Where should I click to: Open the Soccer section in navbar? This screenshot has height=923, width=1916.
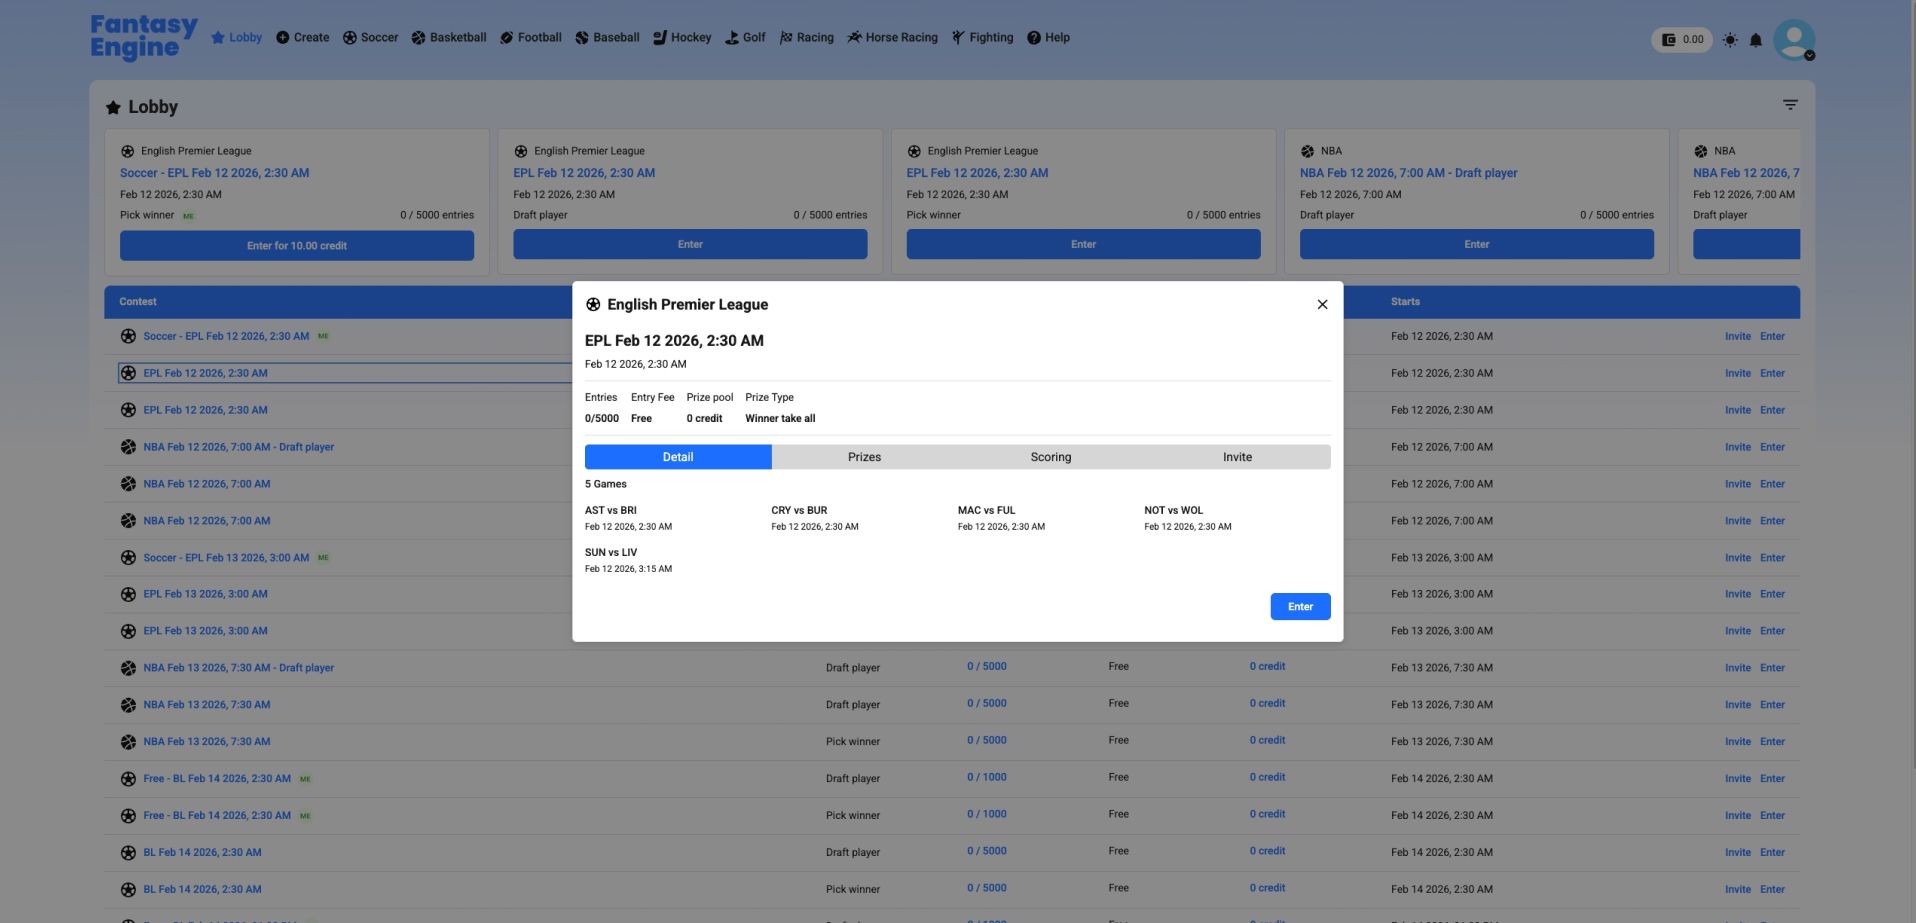click(370, 38)
